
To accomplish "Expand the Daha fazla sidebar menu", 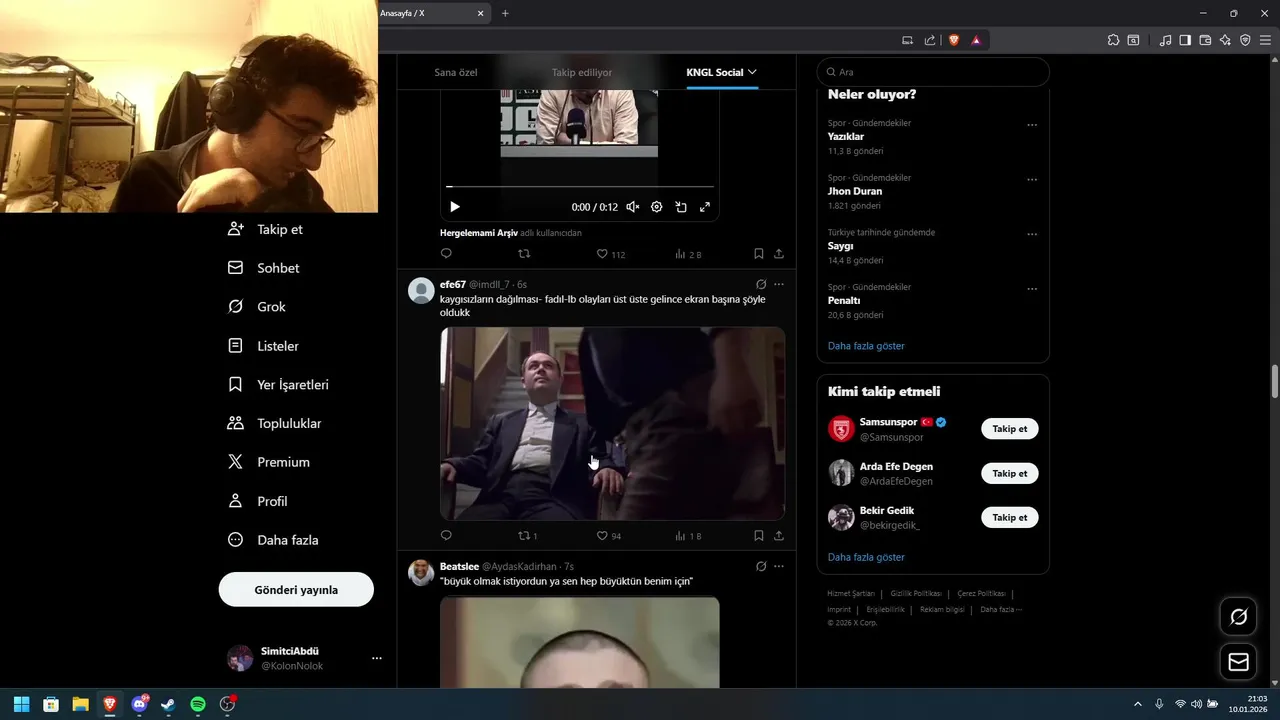I will click(x=273, y=540).
